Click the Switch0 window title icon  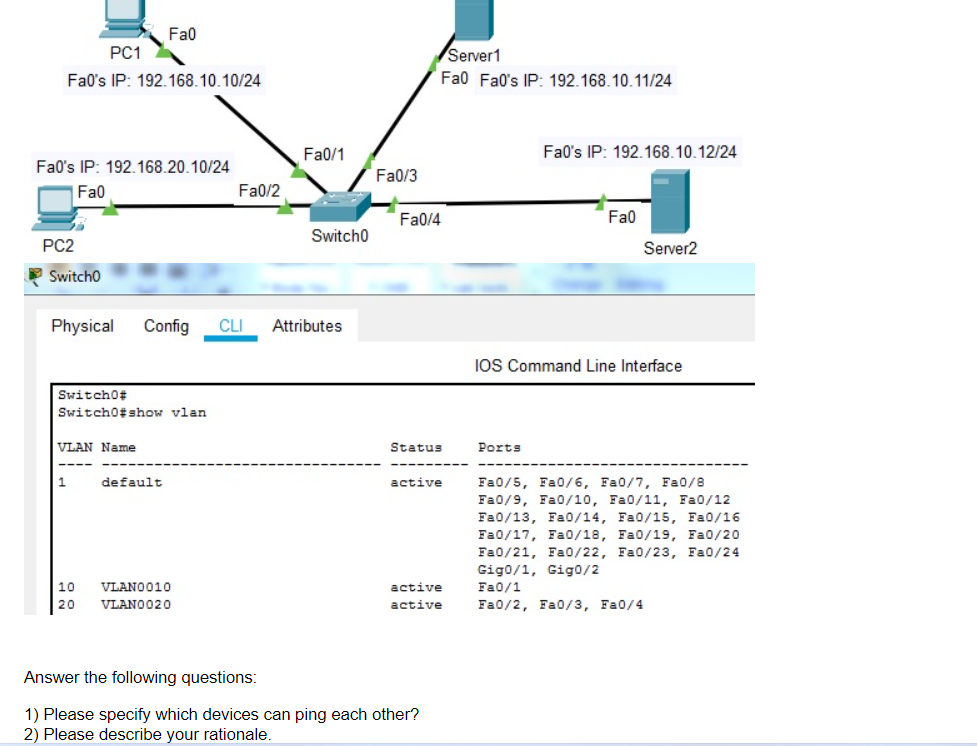coord(36,275)
